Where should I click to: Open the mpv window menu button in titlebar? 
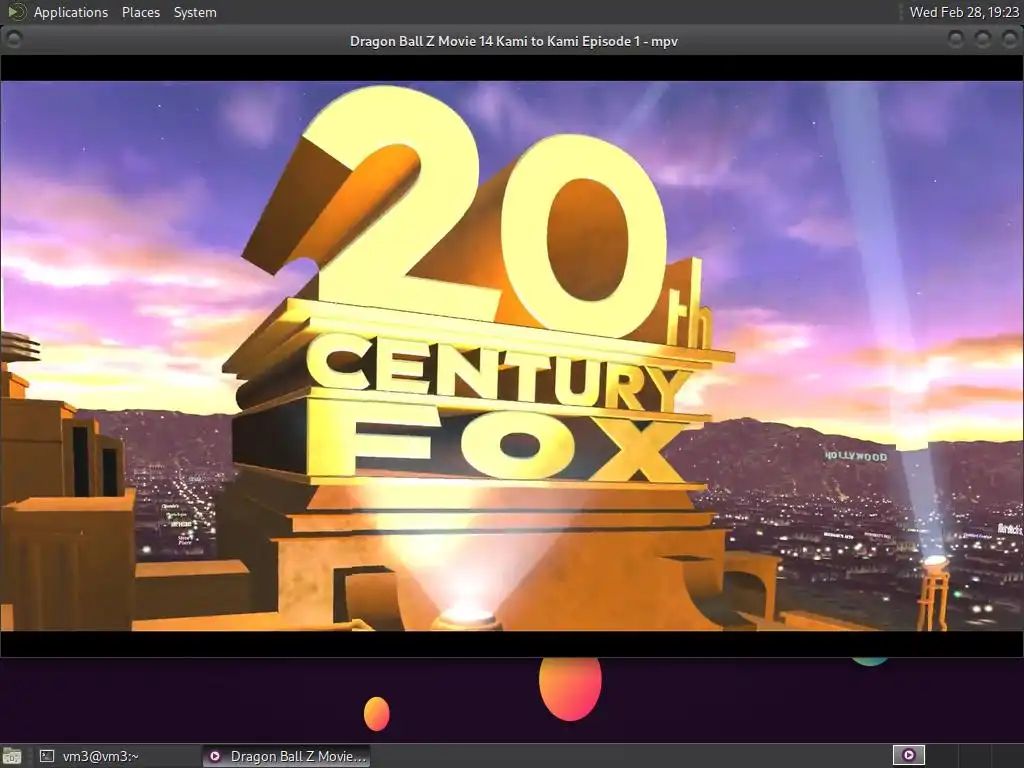point(13,40)
